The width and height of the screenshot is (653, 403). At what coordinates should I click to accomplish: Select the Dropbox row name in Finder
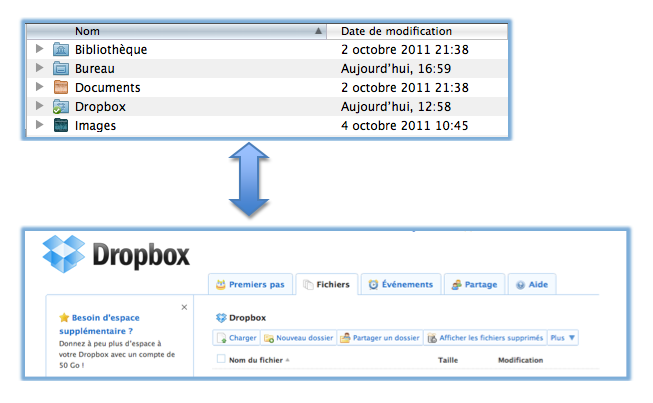click(100, 107)
